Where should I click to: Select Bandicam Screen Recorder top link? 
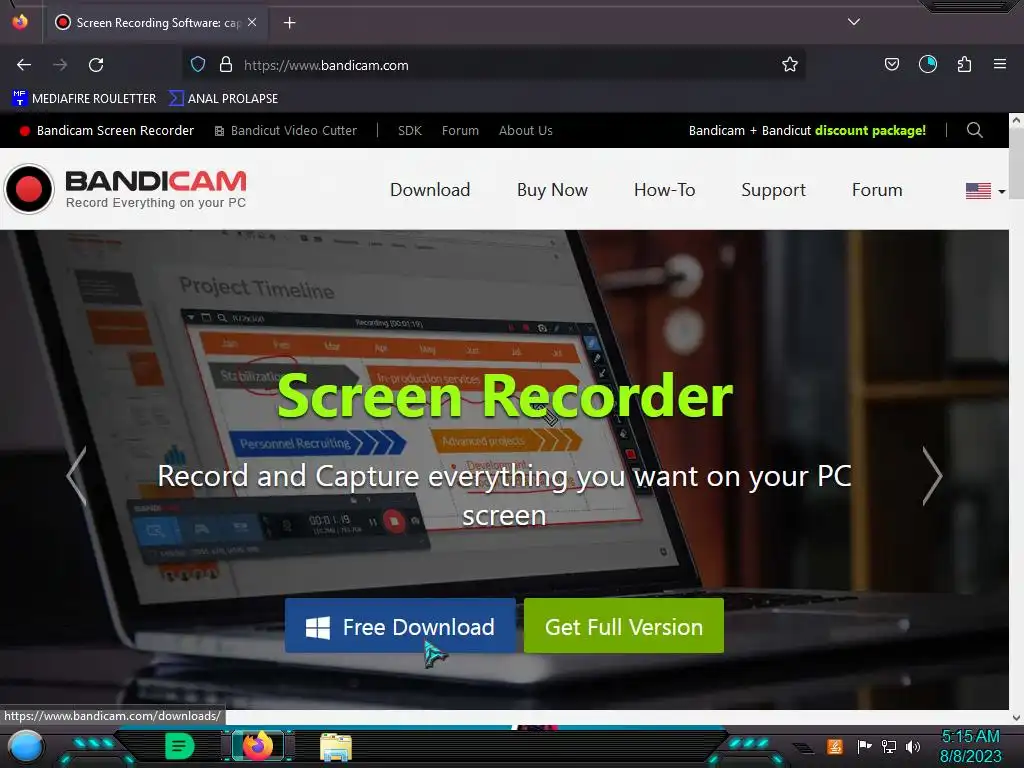pos(107,131)
